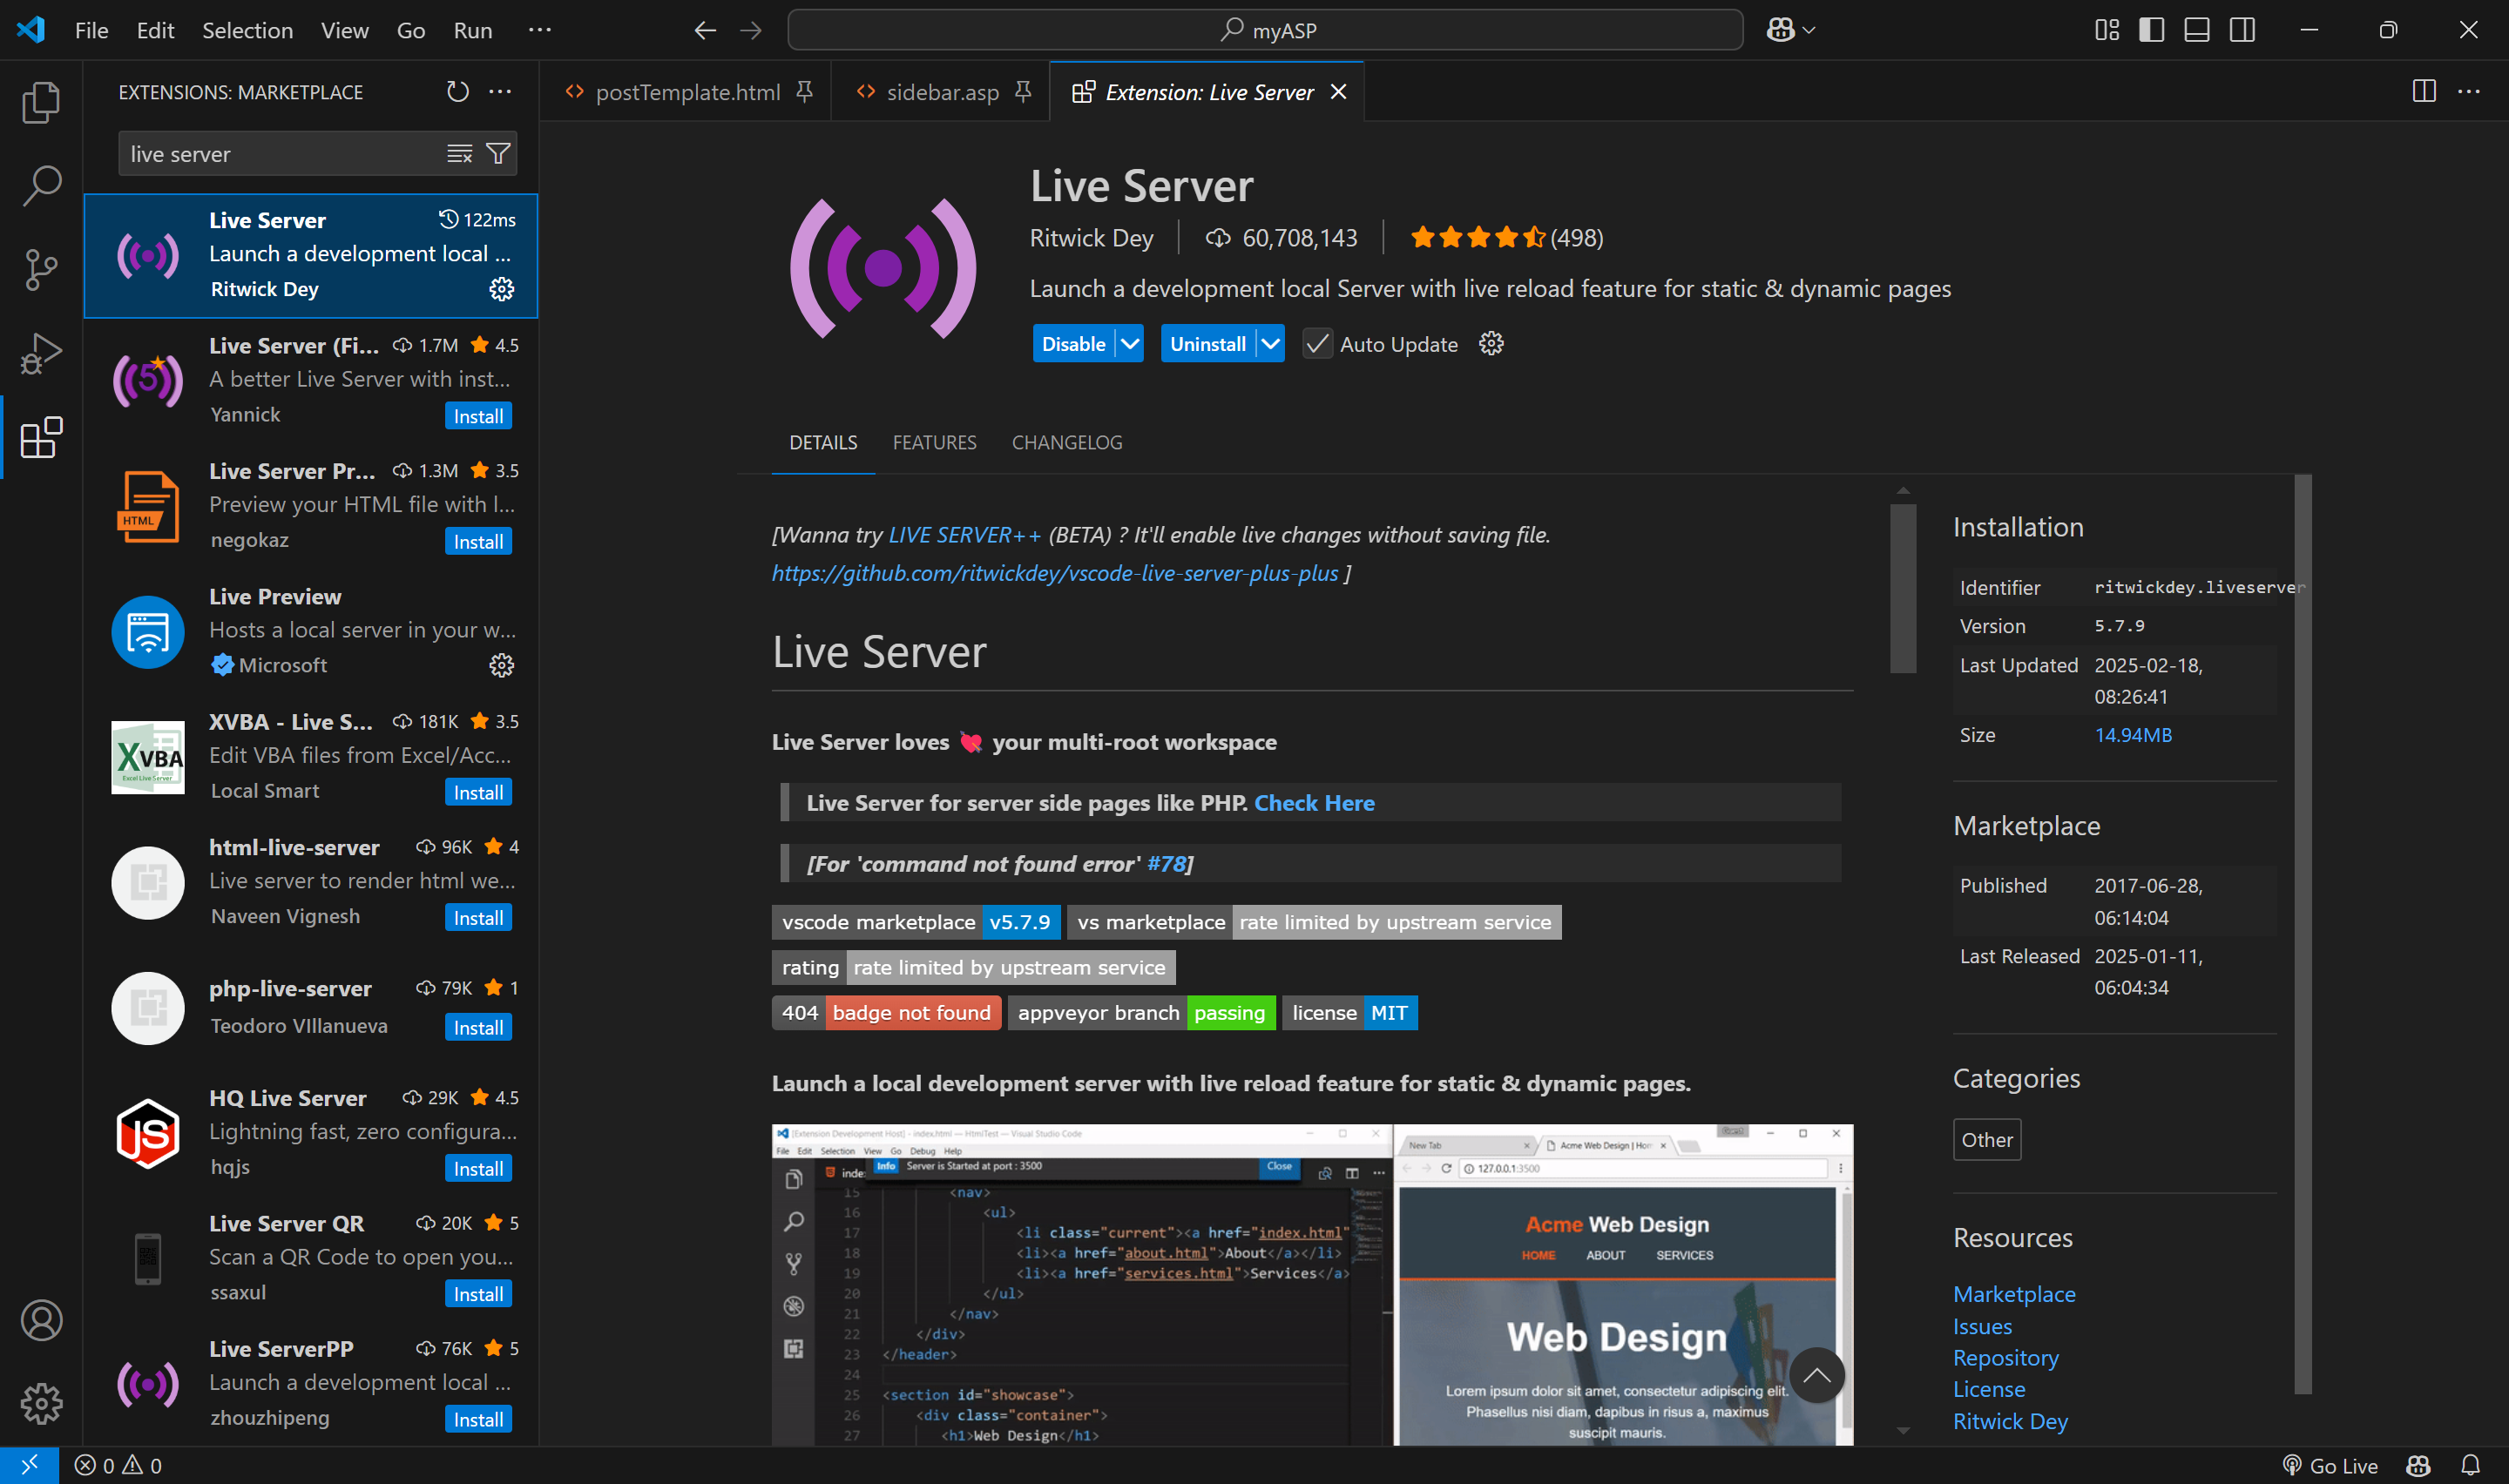This screenshot has height=1484, width=2509.
Task: Open the extension settings gear beside Auto Update
Action: 1491,344
